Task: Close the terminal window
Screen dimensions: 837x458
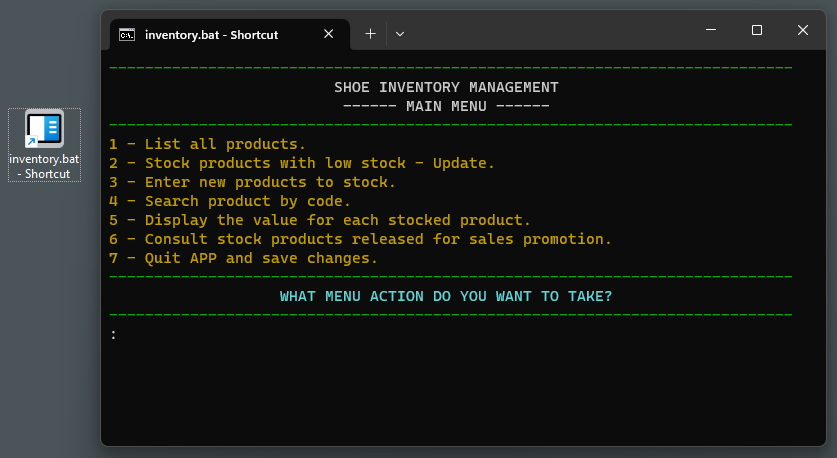Action: coord(803,30)
